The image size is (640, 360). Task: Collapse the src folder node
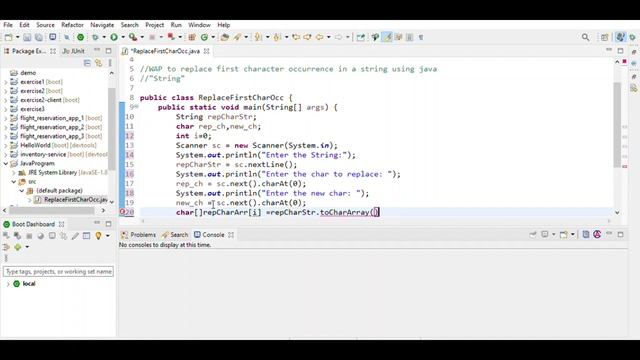13,181
